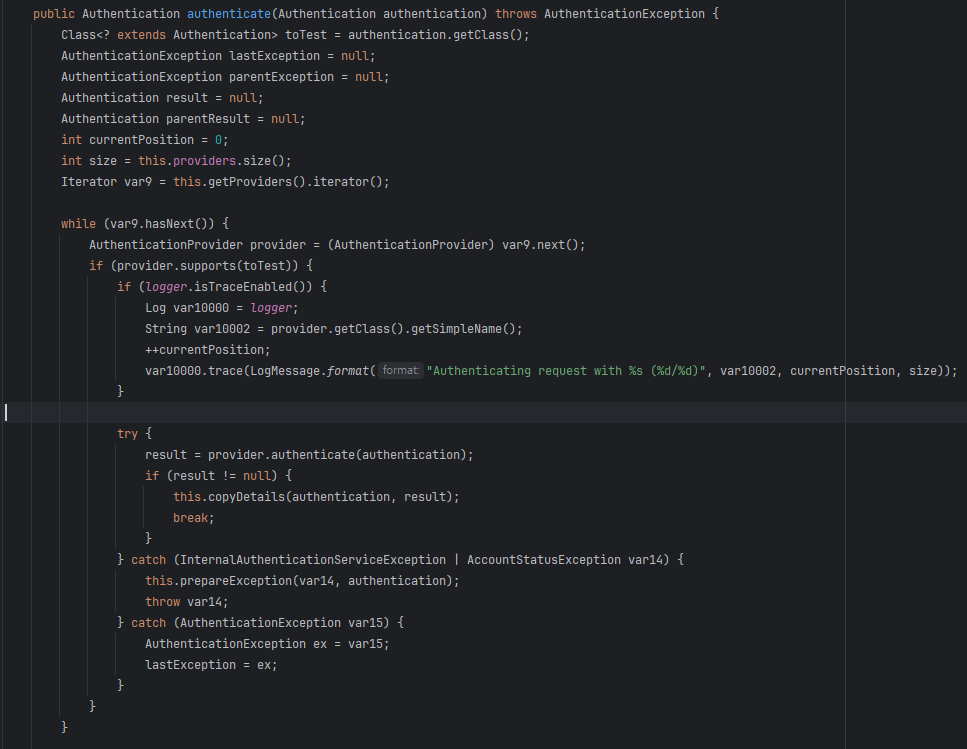Click the purple providers field reference
Screen dimensions: 967x749
pos(204,161)
